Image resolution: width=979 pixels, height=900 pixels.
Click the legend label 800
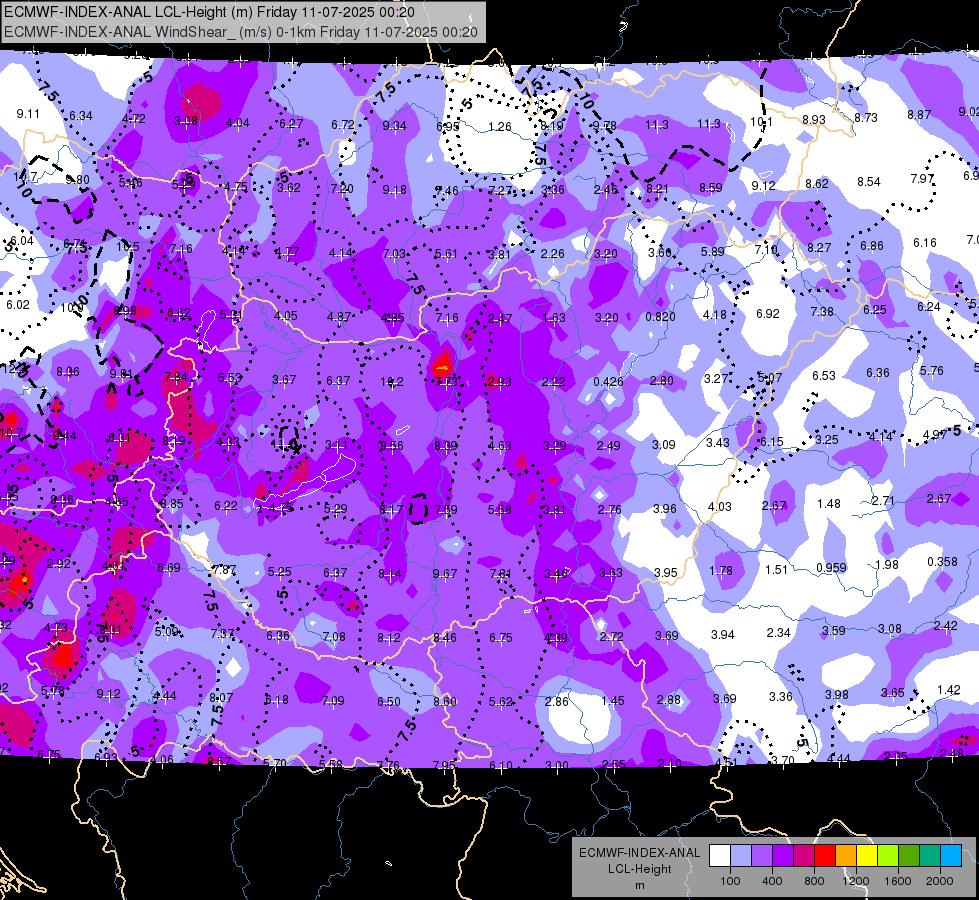click(x=814, y=881)
